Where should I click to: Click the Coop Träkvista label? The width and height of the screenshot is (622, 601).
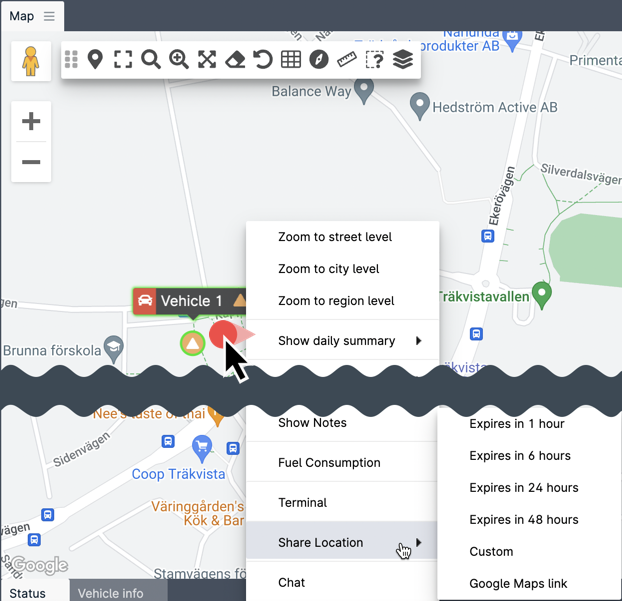pyautogui.click(x=179, y=474)
